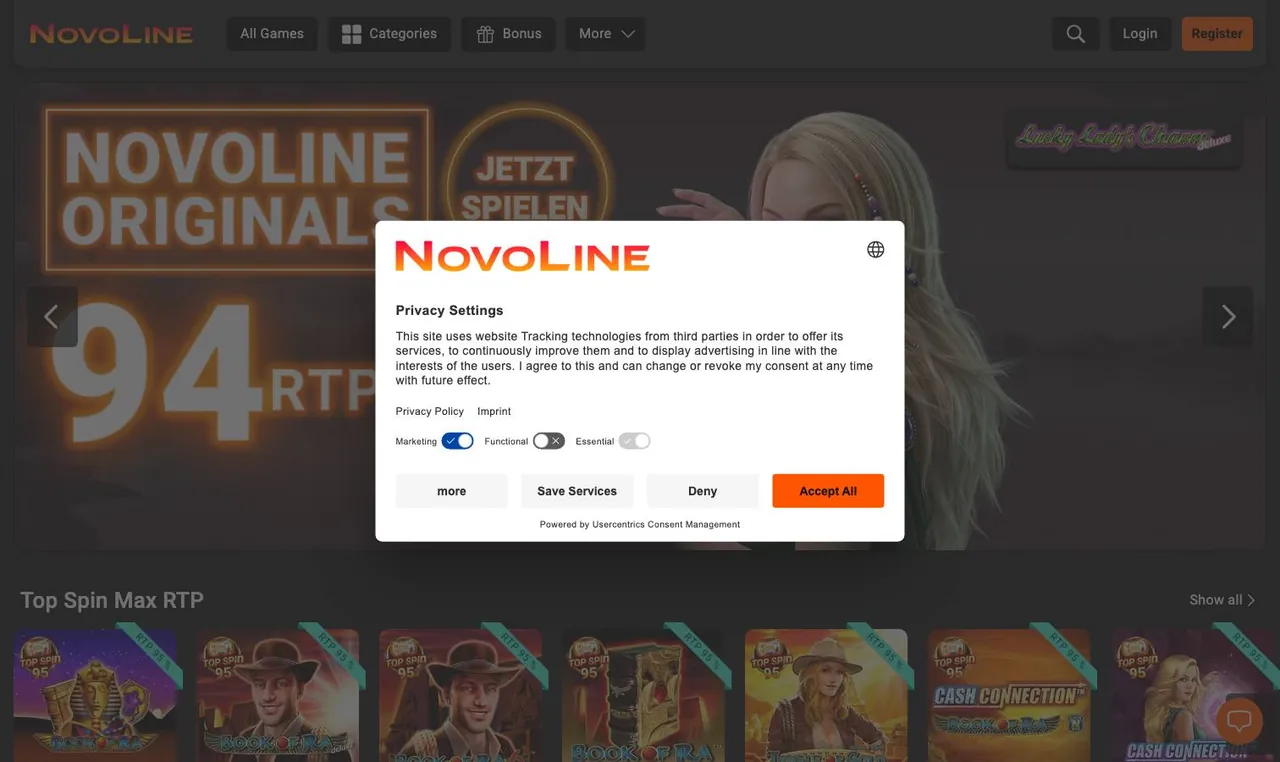Image resolution: width=1280 pixels, height=762 pixels.
Task: Open the Book of Ra golden book thumbnail
Action: pos(643,695)
